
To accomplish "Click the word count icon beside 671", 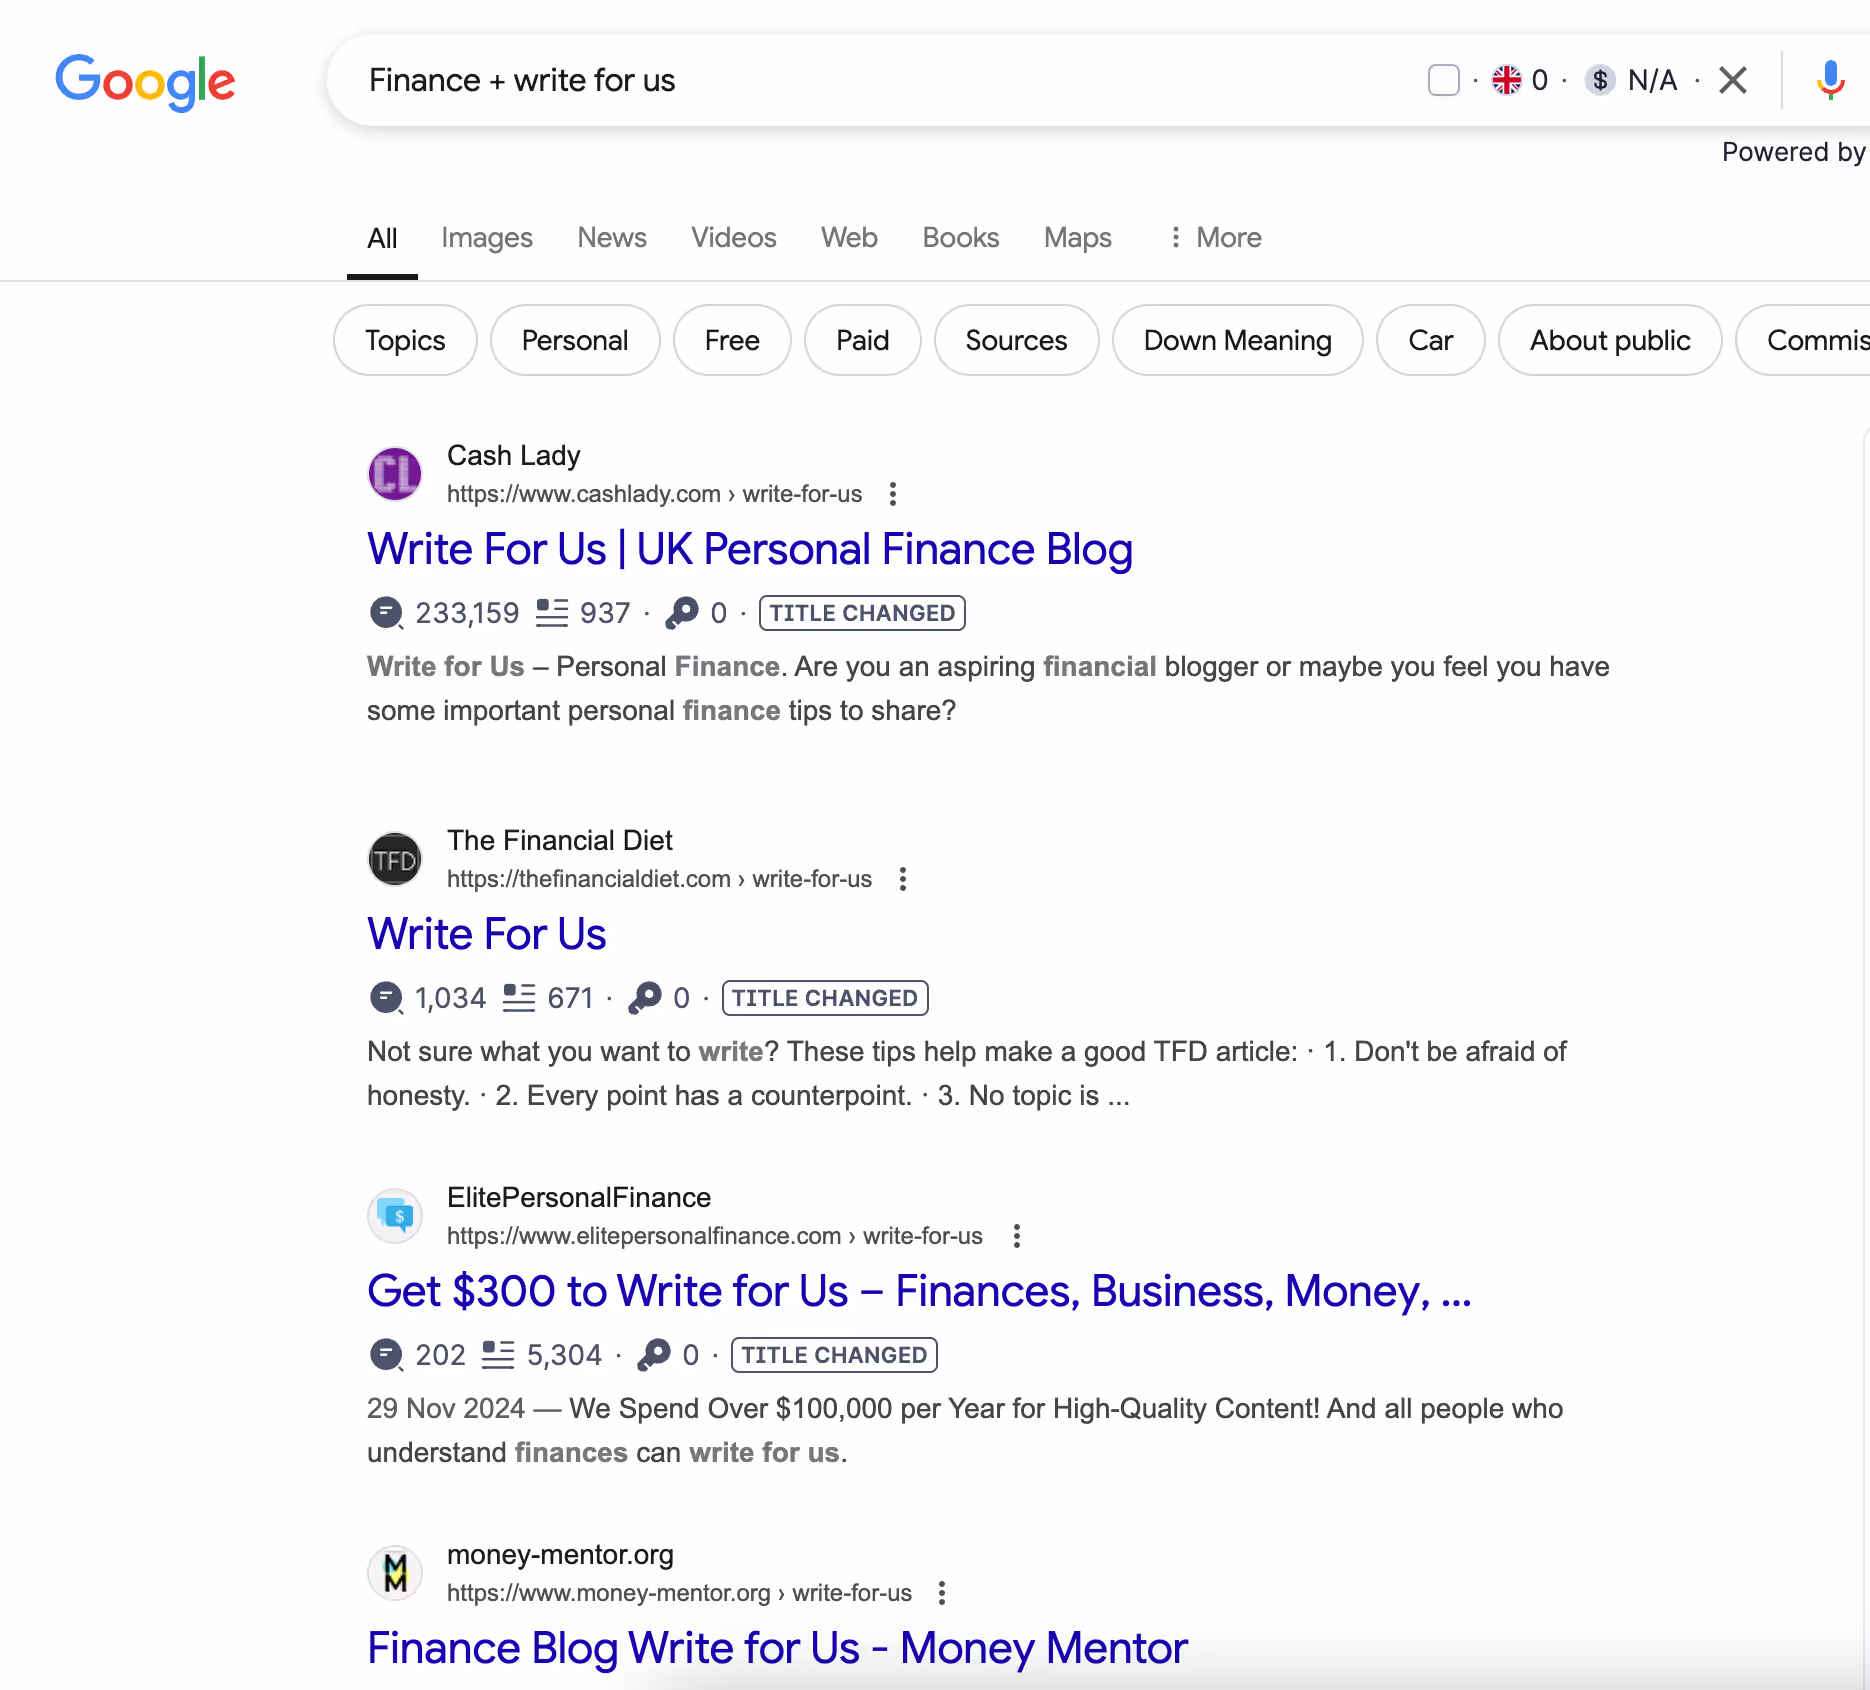I will [x=519, y=998].
